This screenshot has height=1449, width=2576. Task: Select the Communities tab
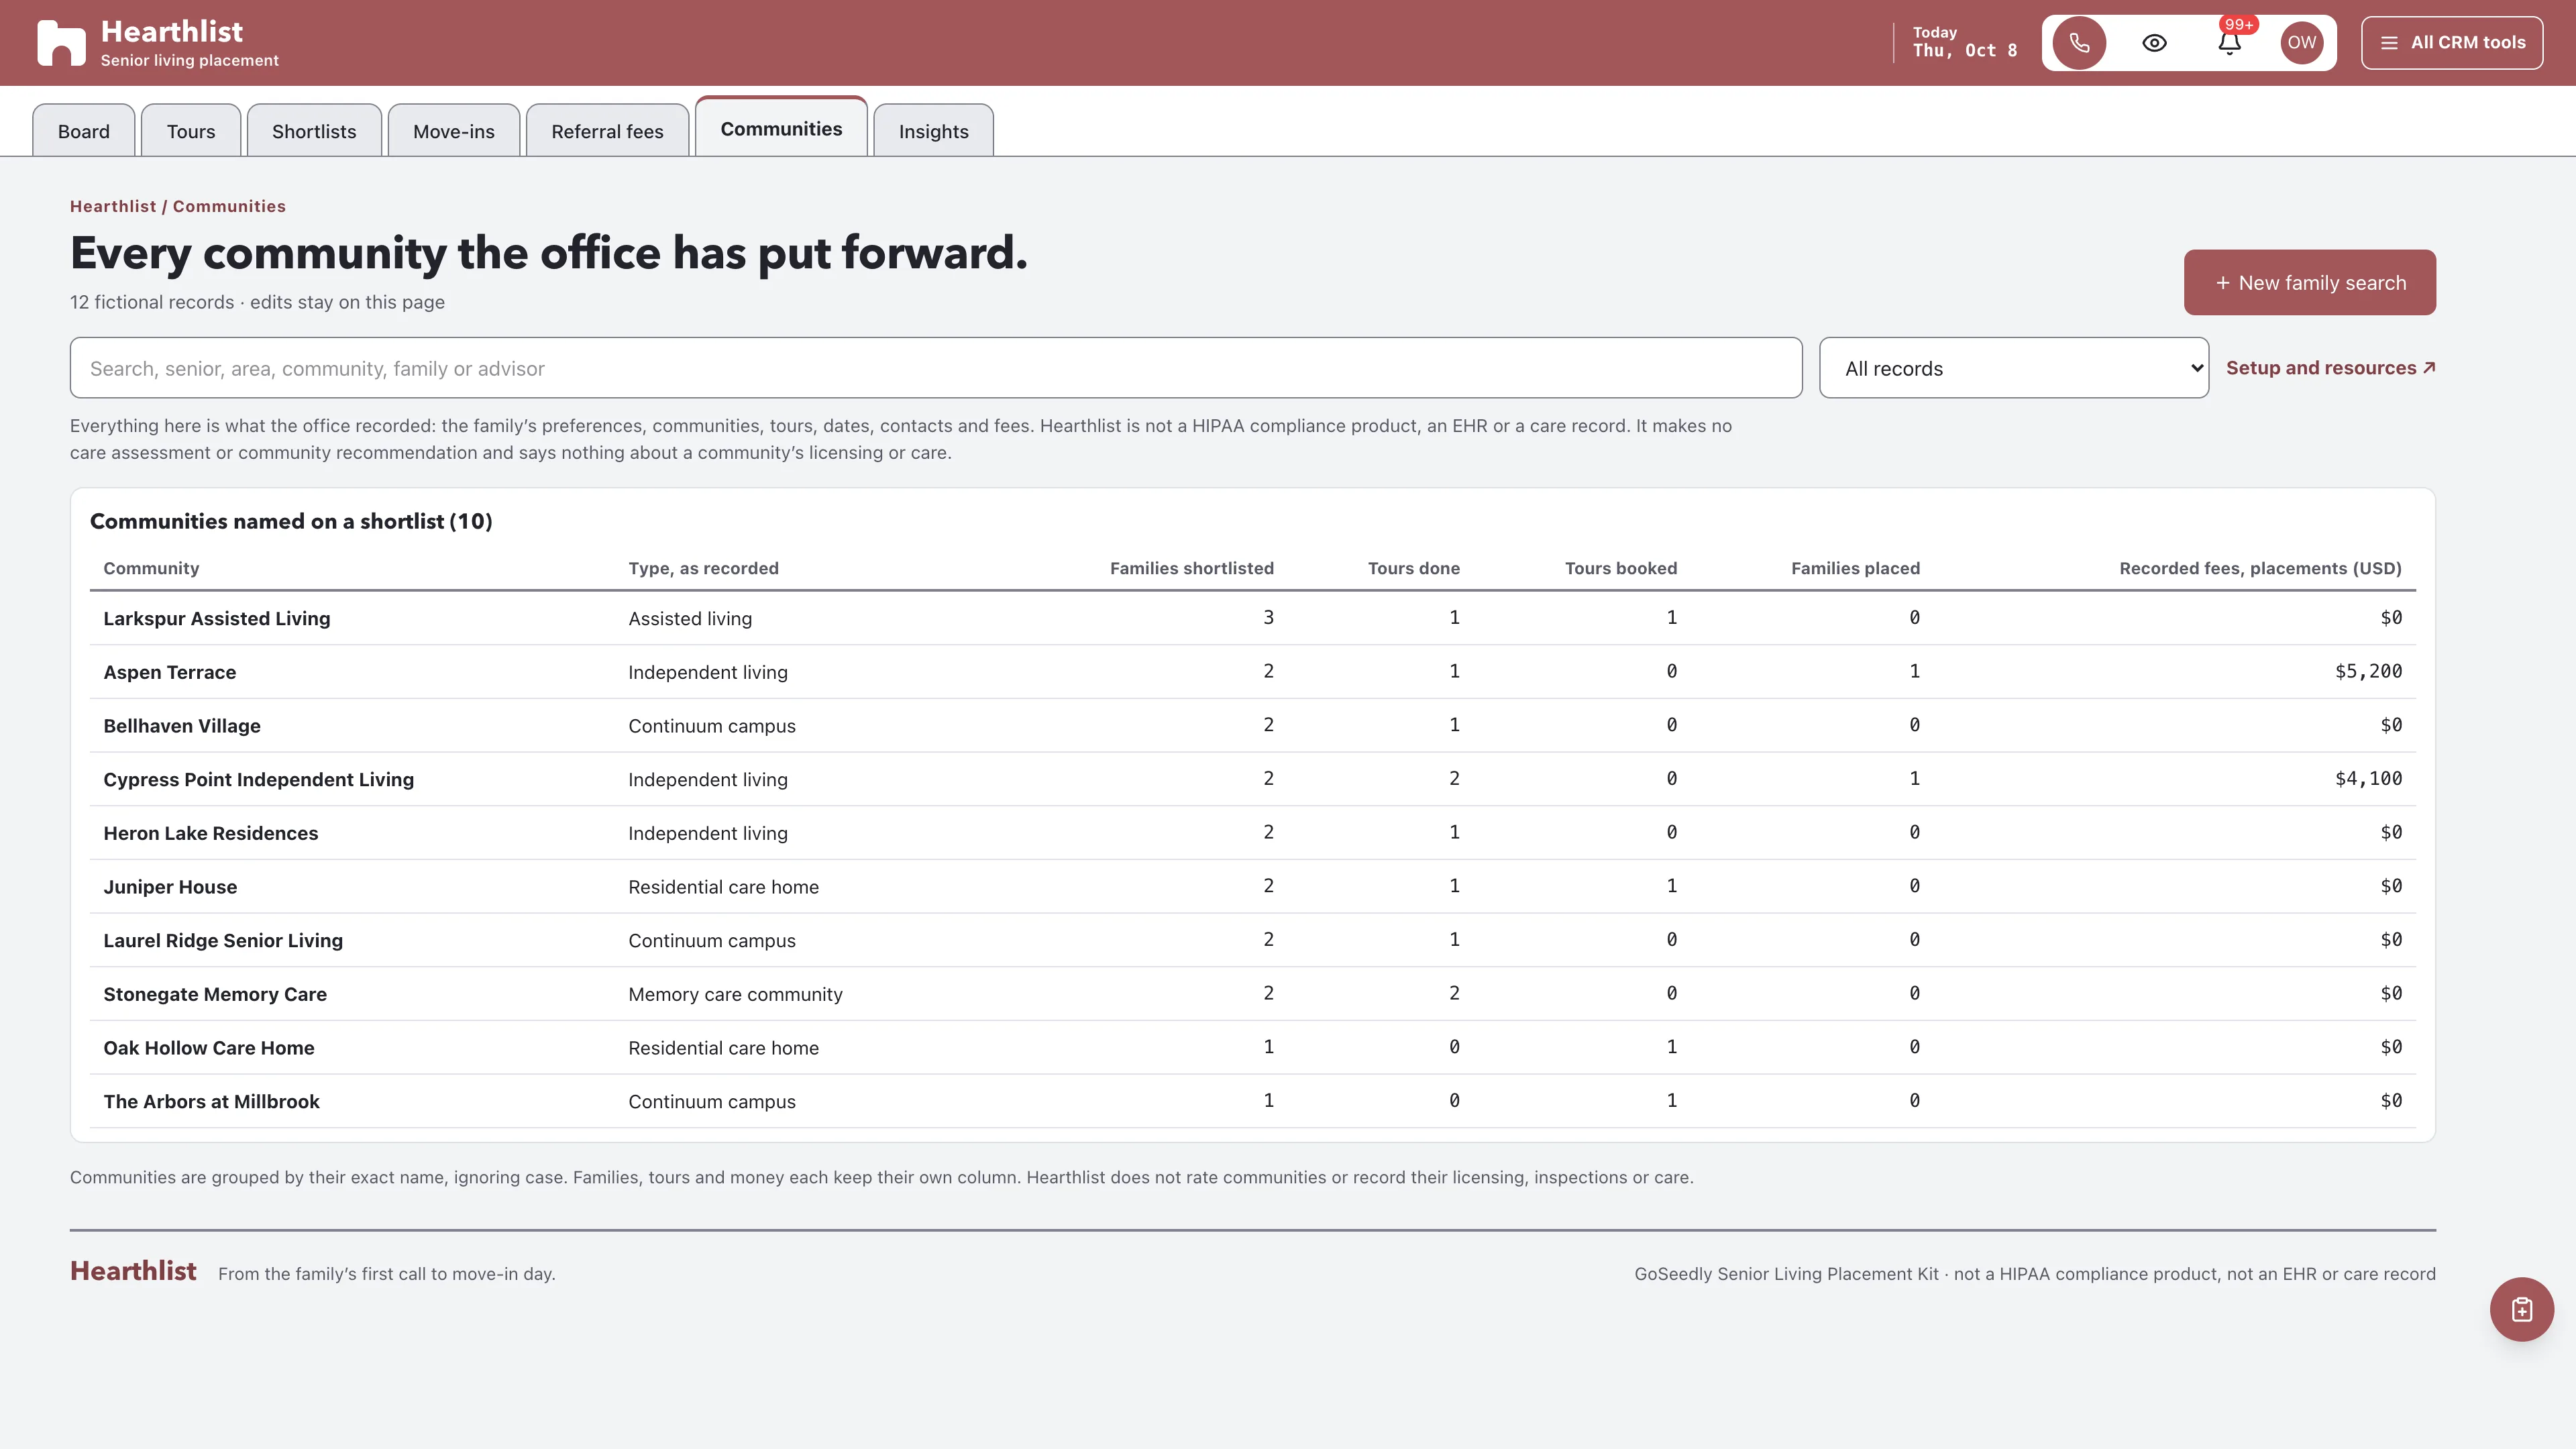click(781, 128)
